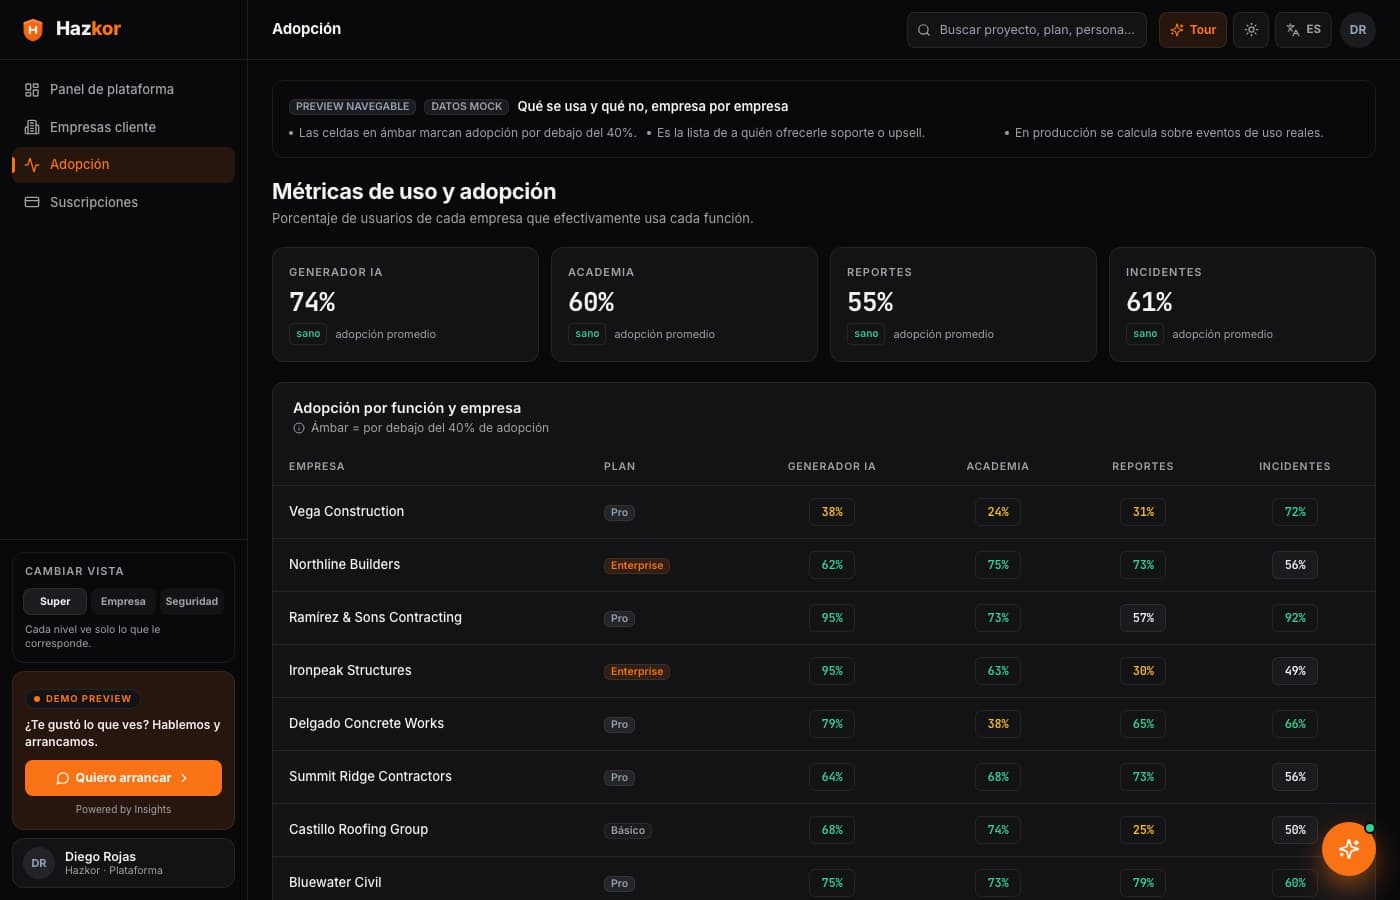Select the Reportes 55% metric card
The width and height of the screenshot is (1400, 900).
963,304
